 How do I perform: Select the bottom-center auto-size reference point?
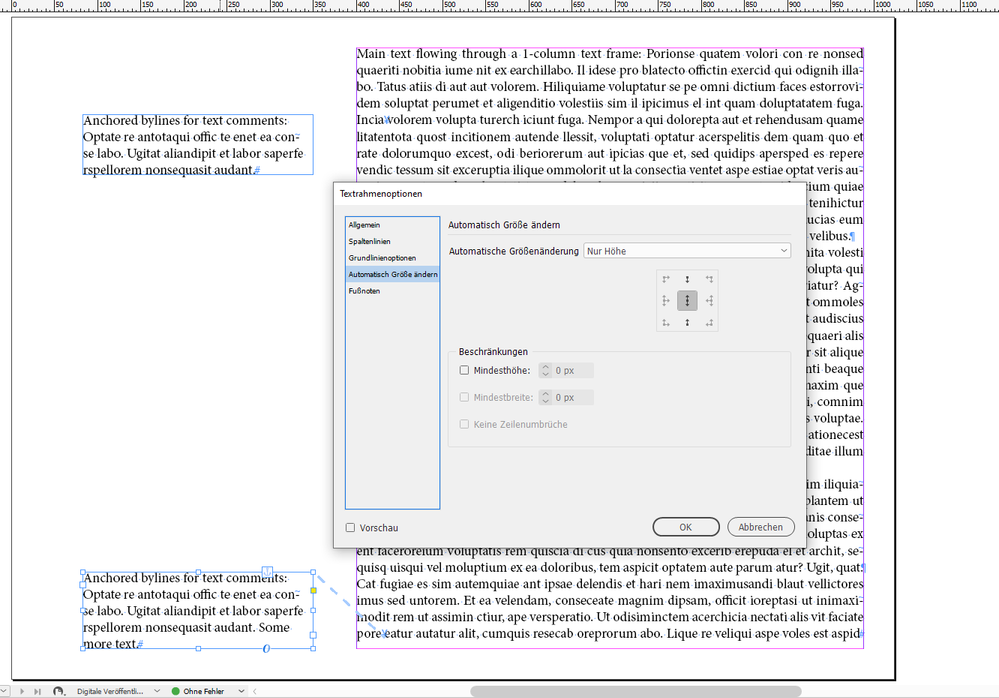click(x=687, y=322)
